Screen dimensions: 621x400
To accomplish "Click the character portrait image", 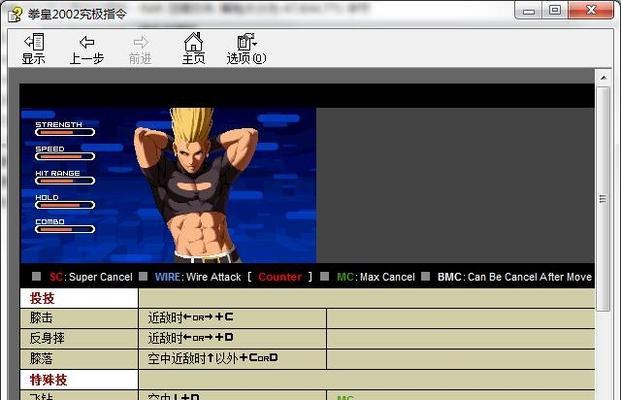I will [x=169, y=185].
